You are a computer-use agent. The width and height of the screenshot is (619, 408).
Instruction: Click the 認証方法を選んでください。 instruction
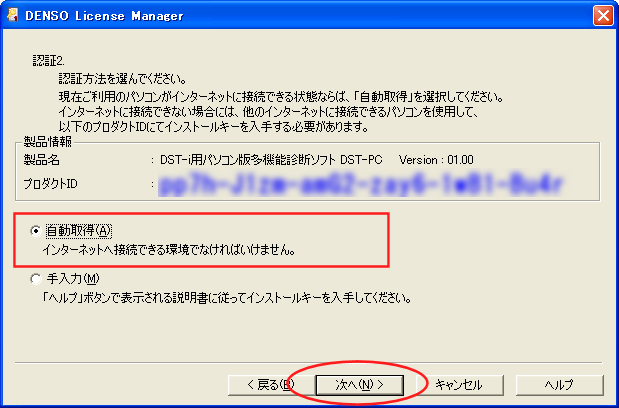[x=123, y=79]
